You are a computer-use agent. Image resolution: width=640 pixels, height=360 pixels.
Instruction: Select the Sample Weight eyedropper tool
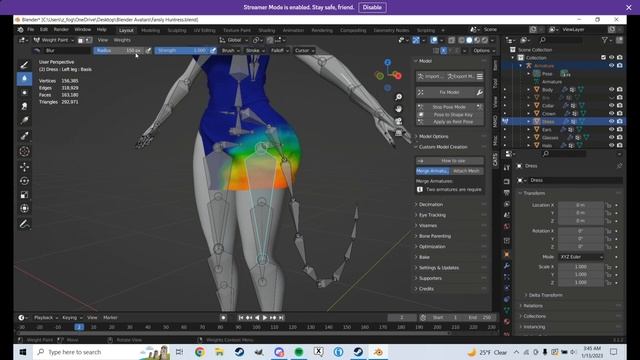24,136
